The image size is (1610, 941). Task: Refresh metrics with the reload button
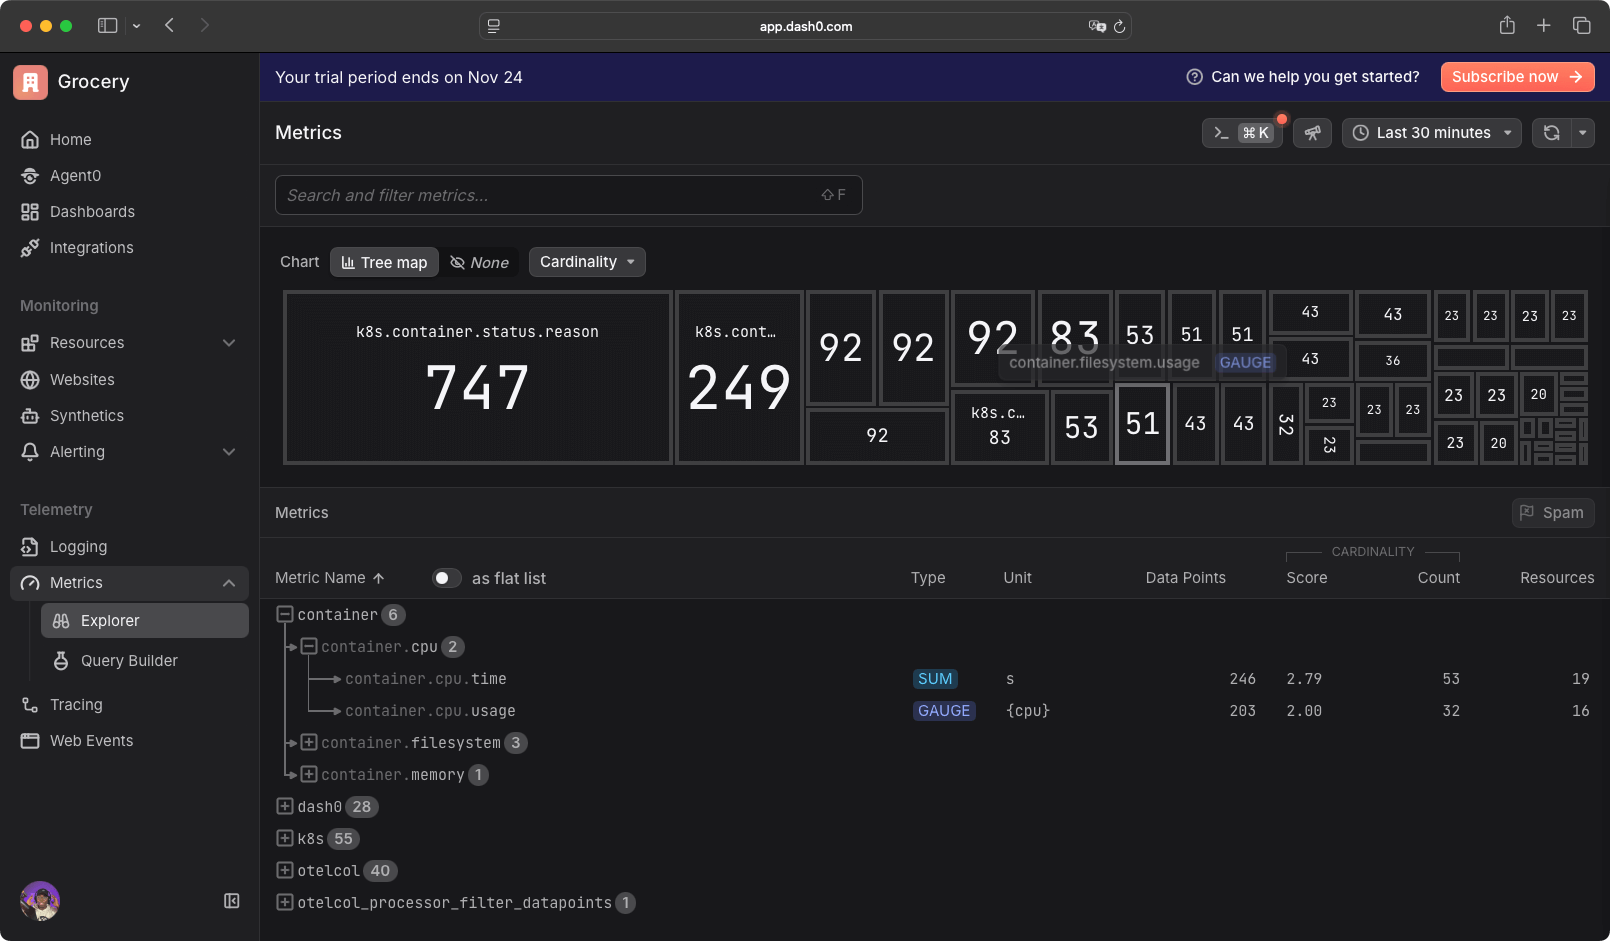1551,132
